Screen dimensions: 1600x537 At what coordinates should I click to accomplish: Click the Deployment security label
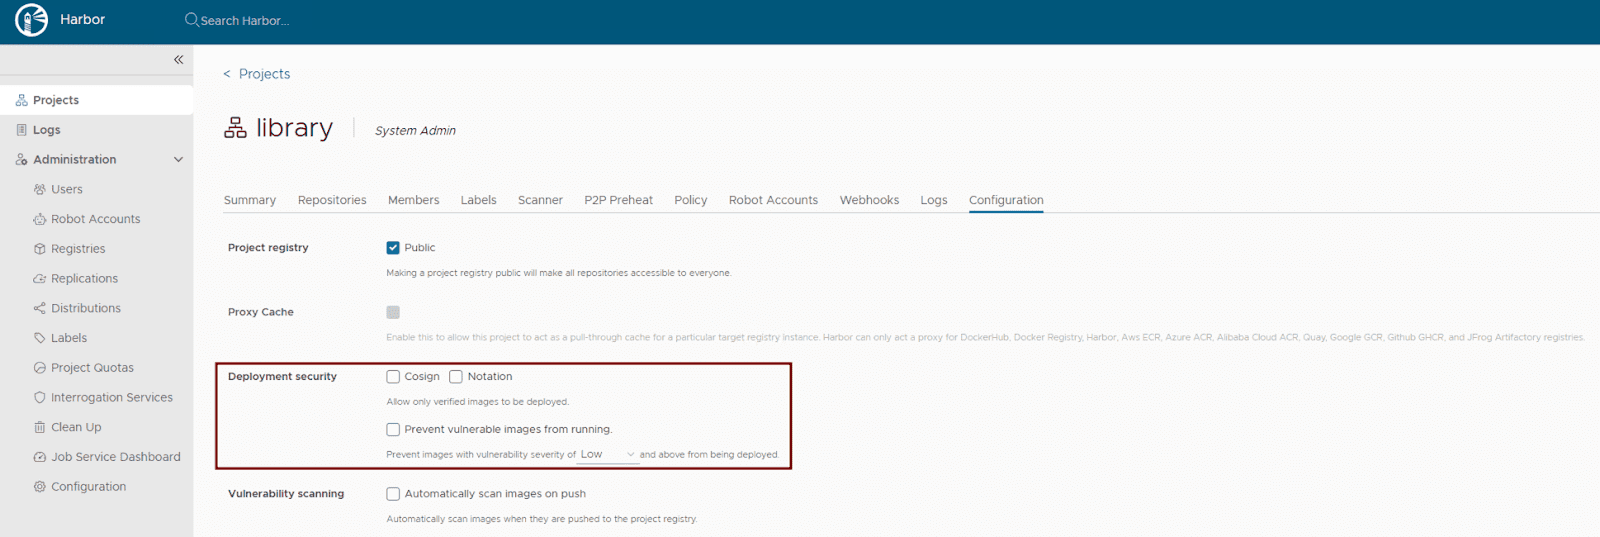tap(282, 377)
